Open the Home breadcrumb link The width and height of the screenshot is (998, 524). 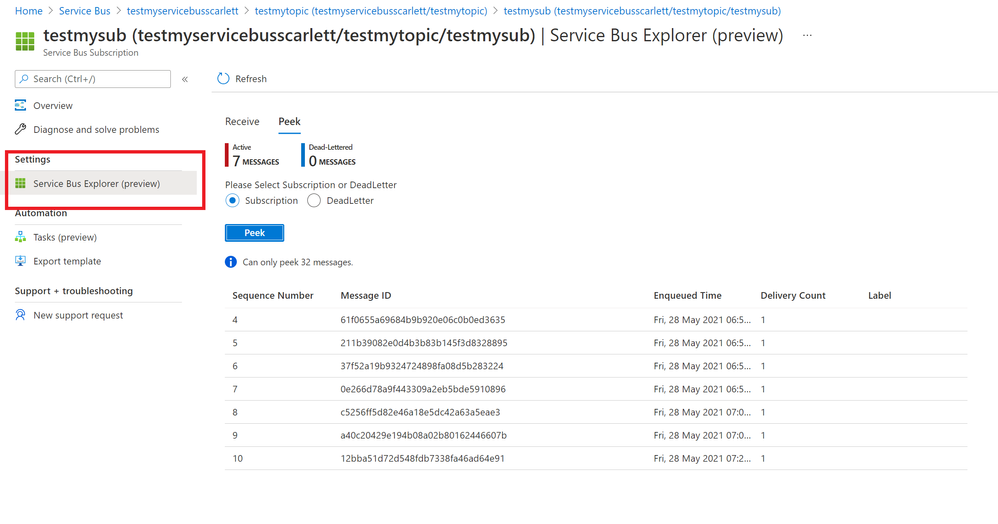[x=28, y=11]
